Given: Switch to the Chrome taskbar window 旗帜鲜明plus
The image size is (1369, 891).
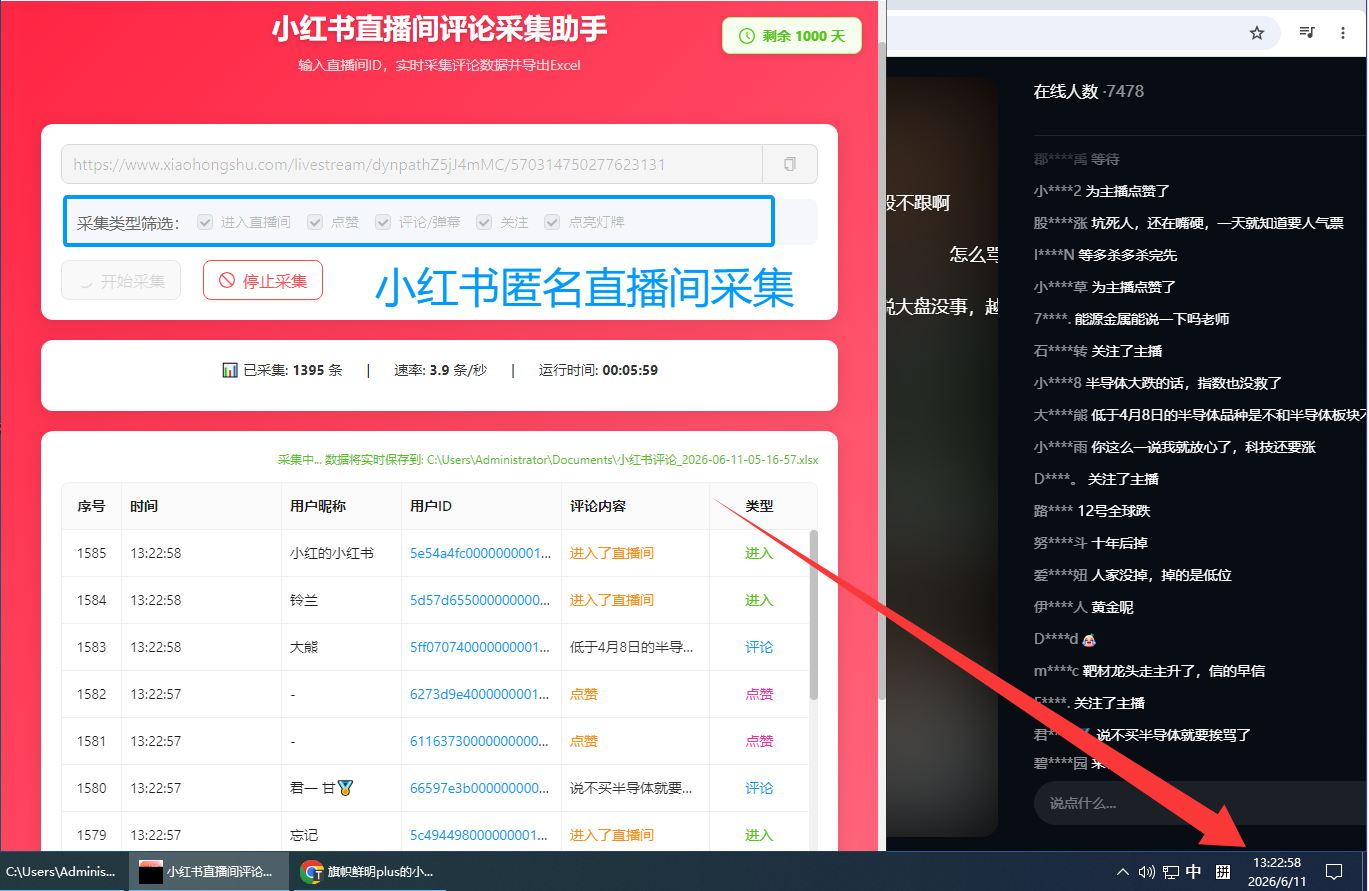Looking at the screenshot, I should point(368,871).
